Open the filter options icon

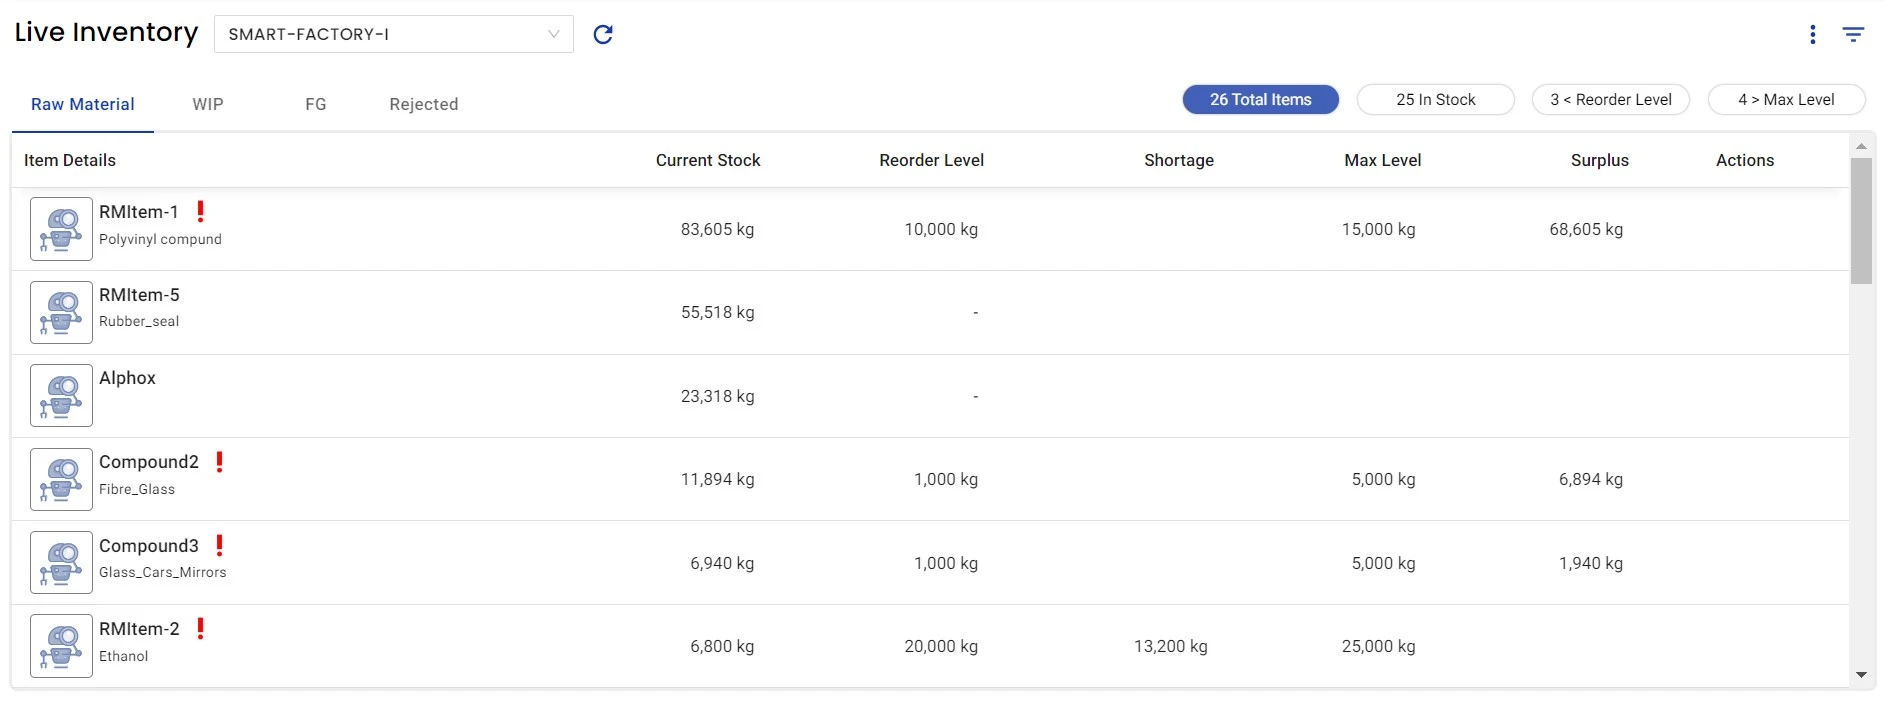(1853, 34)
